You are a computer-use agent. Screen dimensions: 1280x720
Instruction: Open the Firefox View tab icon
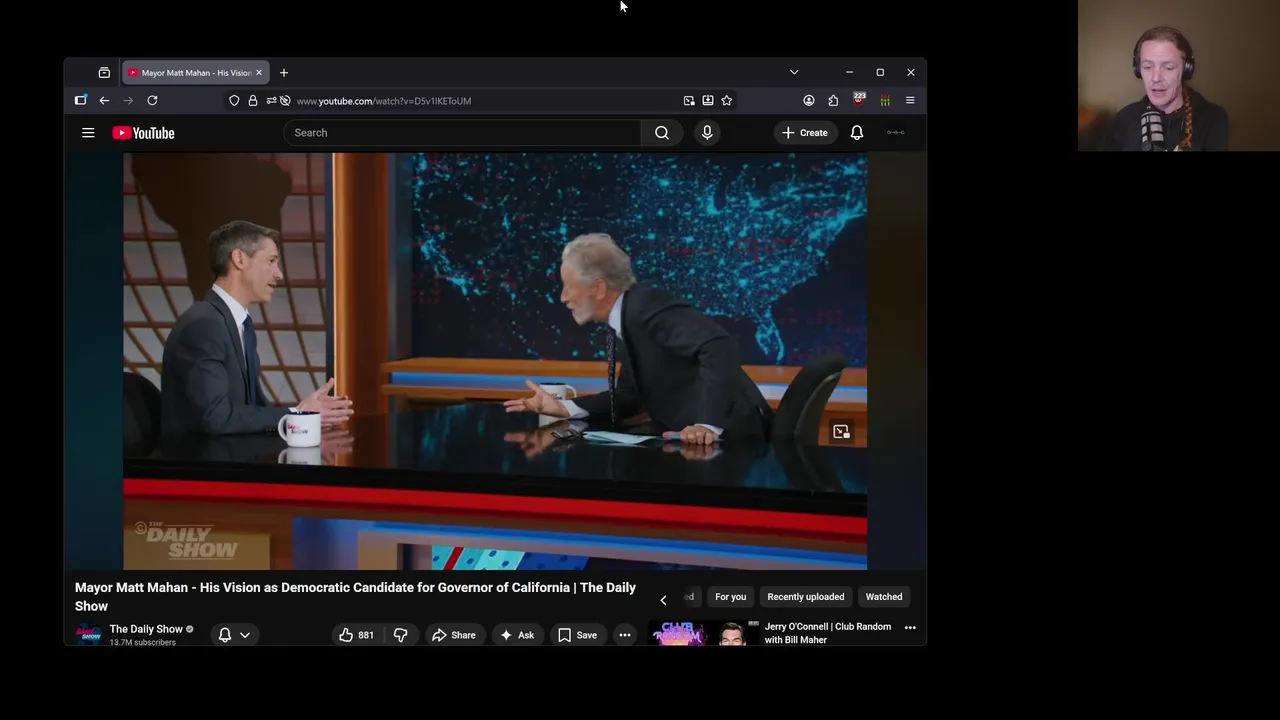point(104,73)
